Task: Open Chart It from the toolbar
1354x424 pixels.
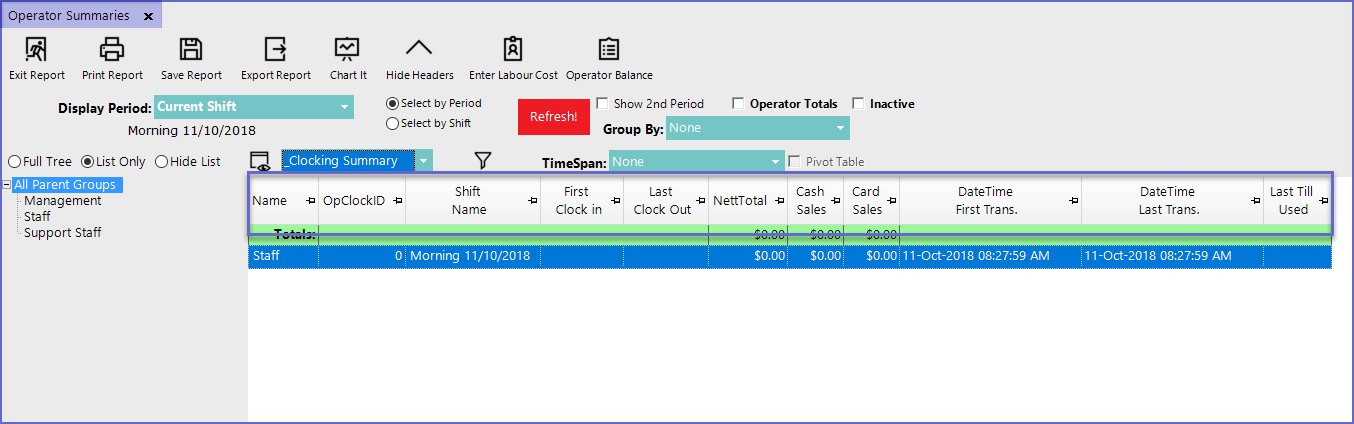Action: tap(347, 49)
